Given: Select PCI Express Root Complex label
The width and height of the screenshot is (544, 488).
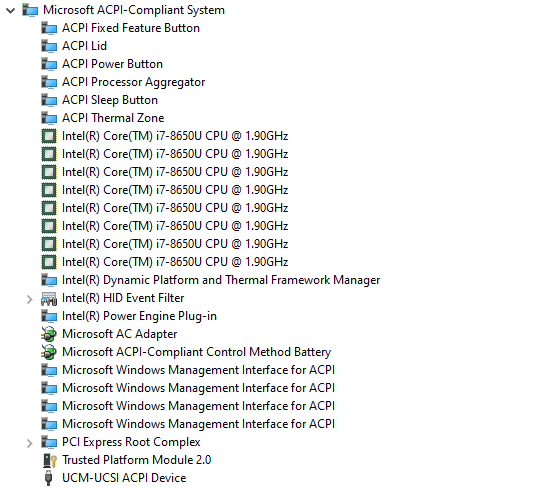Looking at the screenshot, I should (131, 442).
